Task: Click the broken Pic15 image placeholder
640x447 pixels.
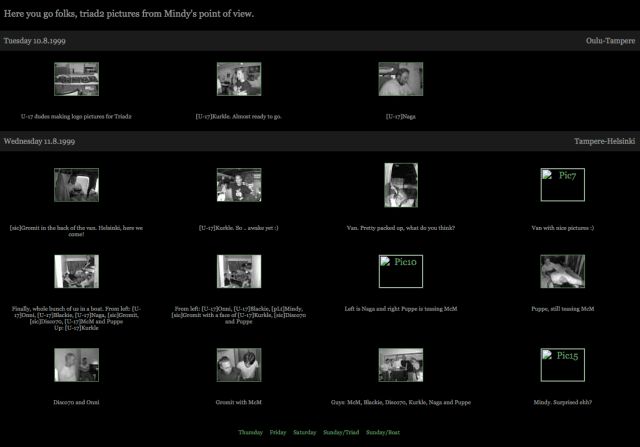Action: tap(562, 365)
